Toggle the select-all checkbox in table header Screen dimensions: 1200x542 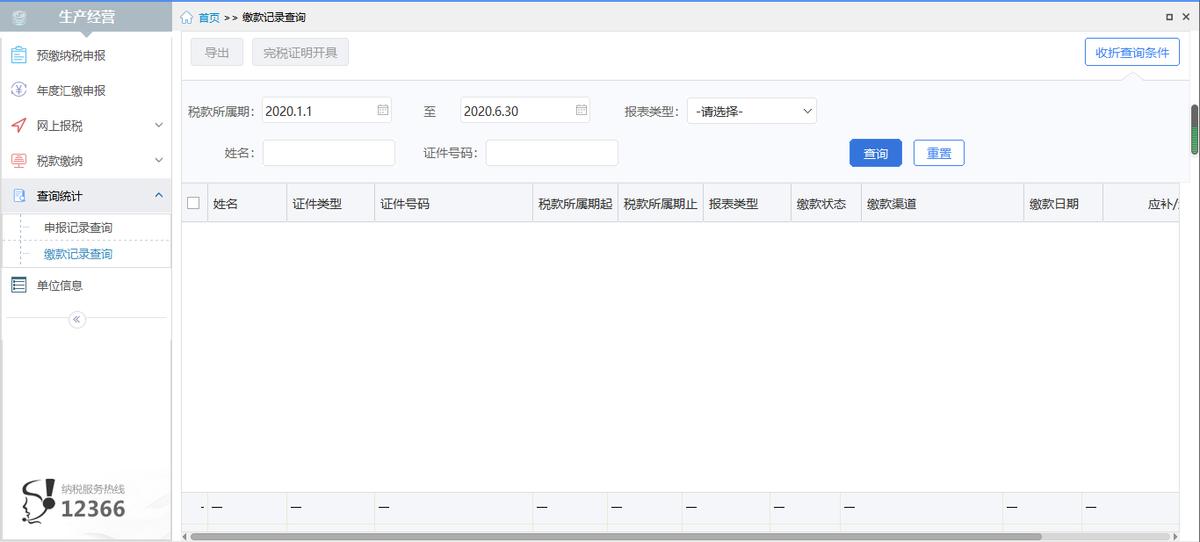click(193, 203)
